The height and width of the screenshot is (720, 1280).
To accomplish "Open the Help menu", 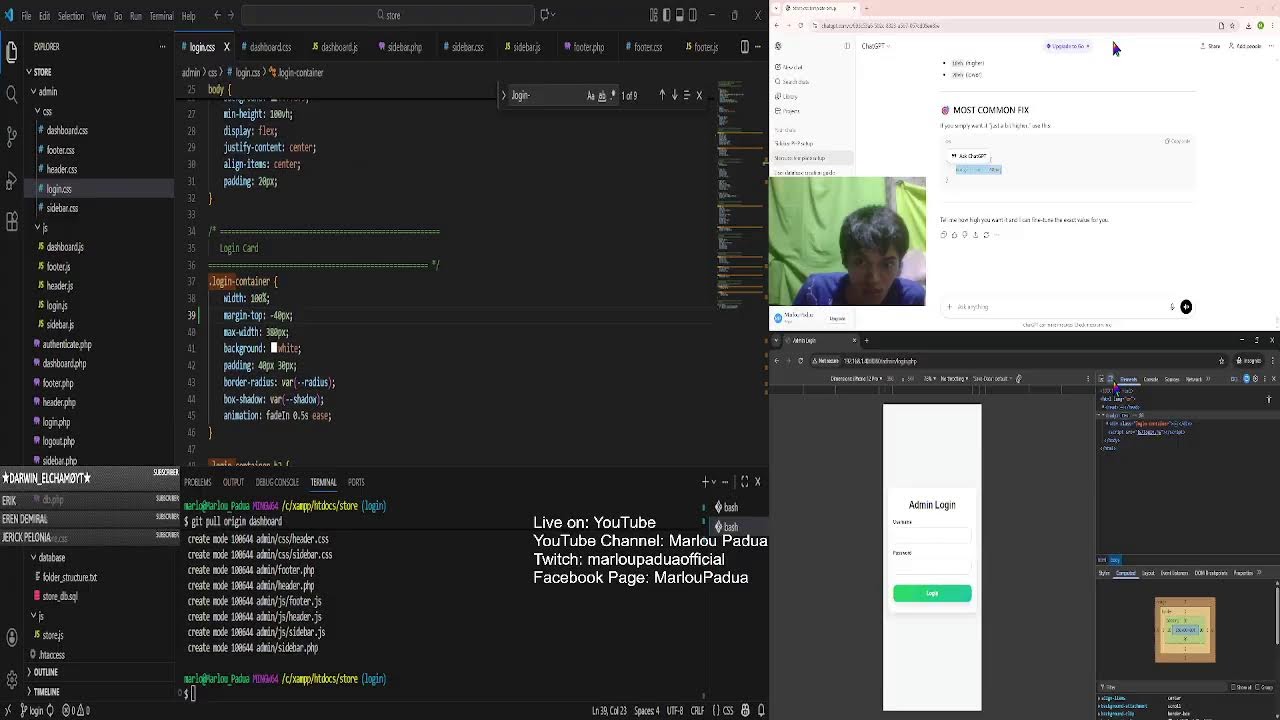I will coord(188,16).
